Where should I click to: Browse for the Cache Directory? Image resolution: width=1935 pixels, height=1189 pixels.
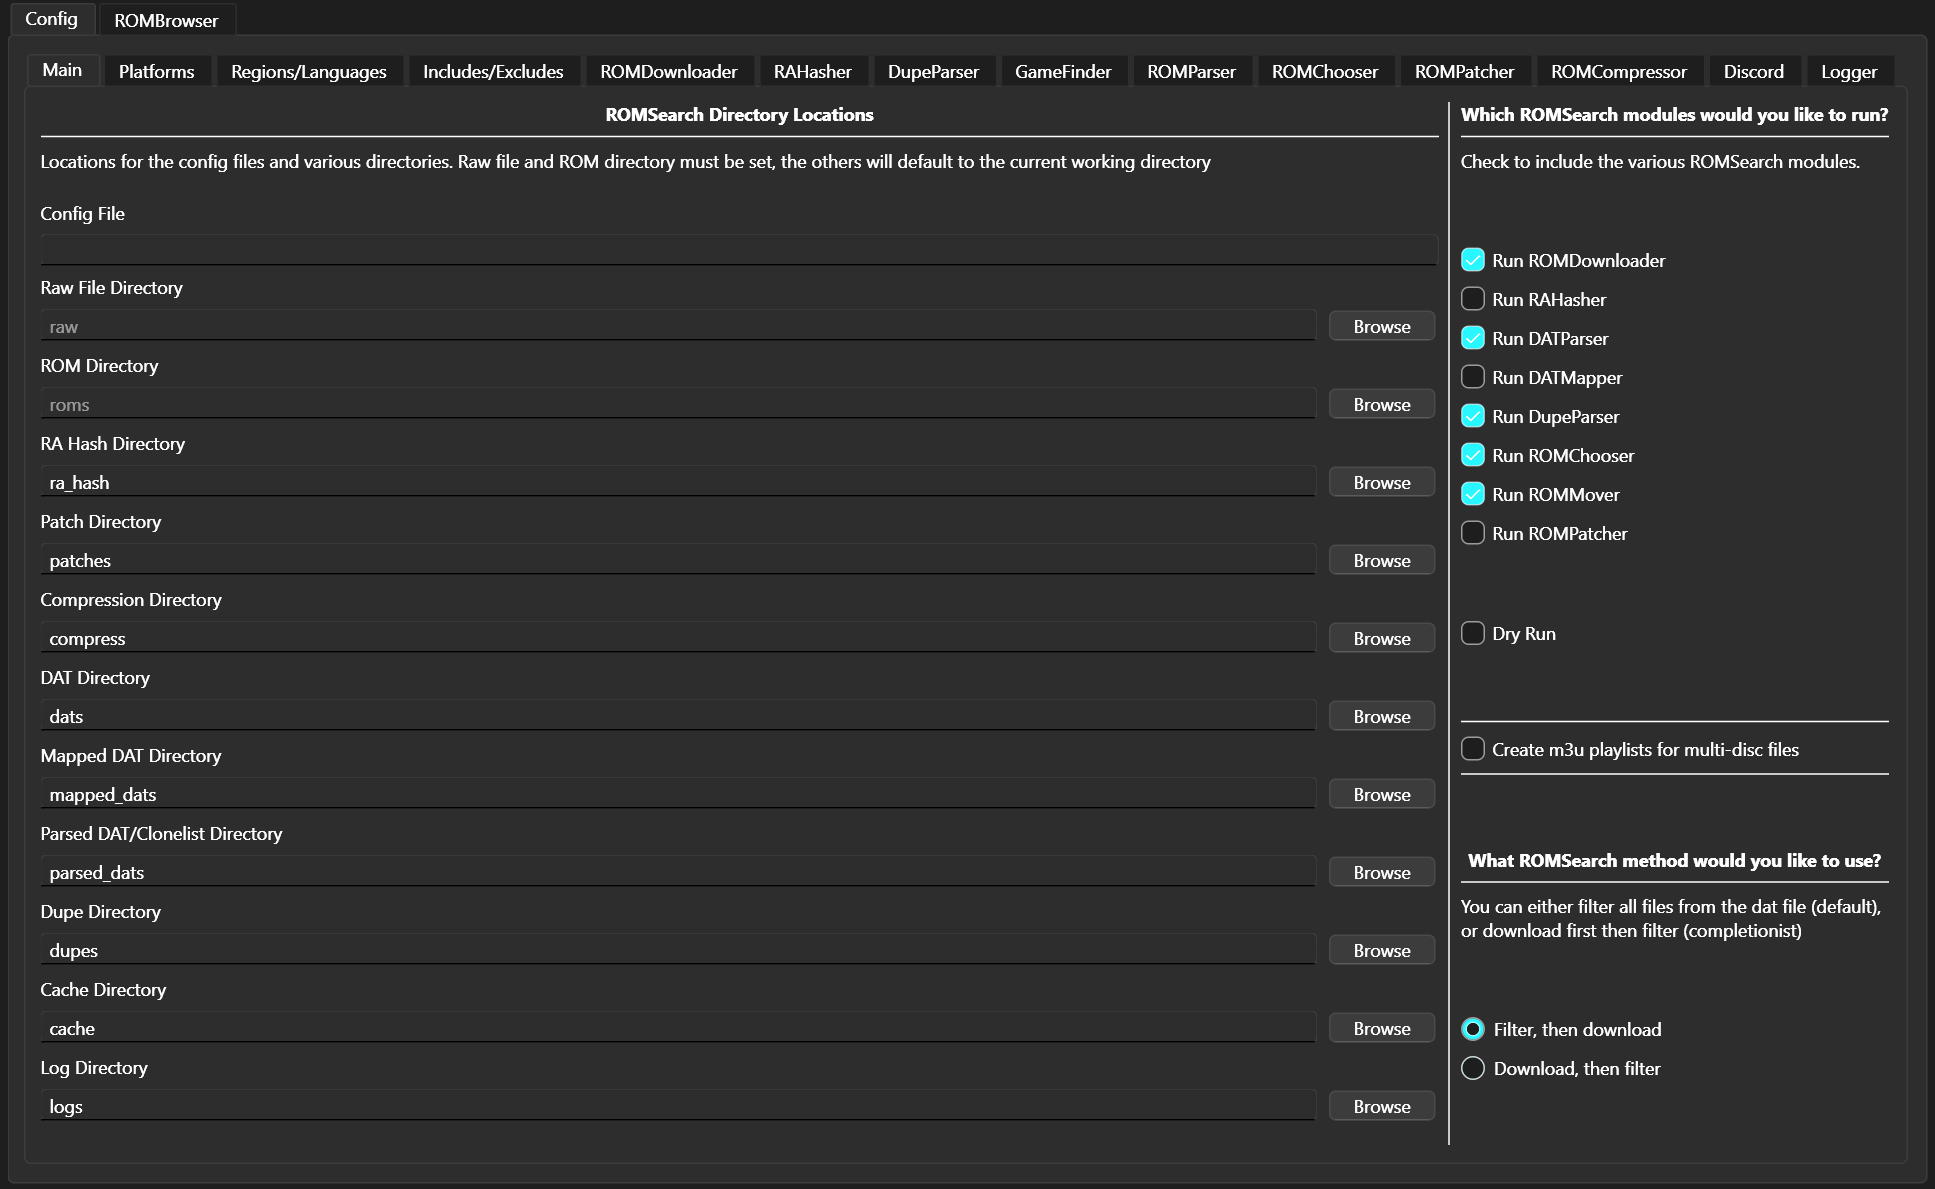1382,1028
